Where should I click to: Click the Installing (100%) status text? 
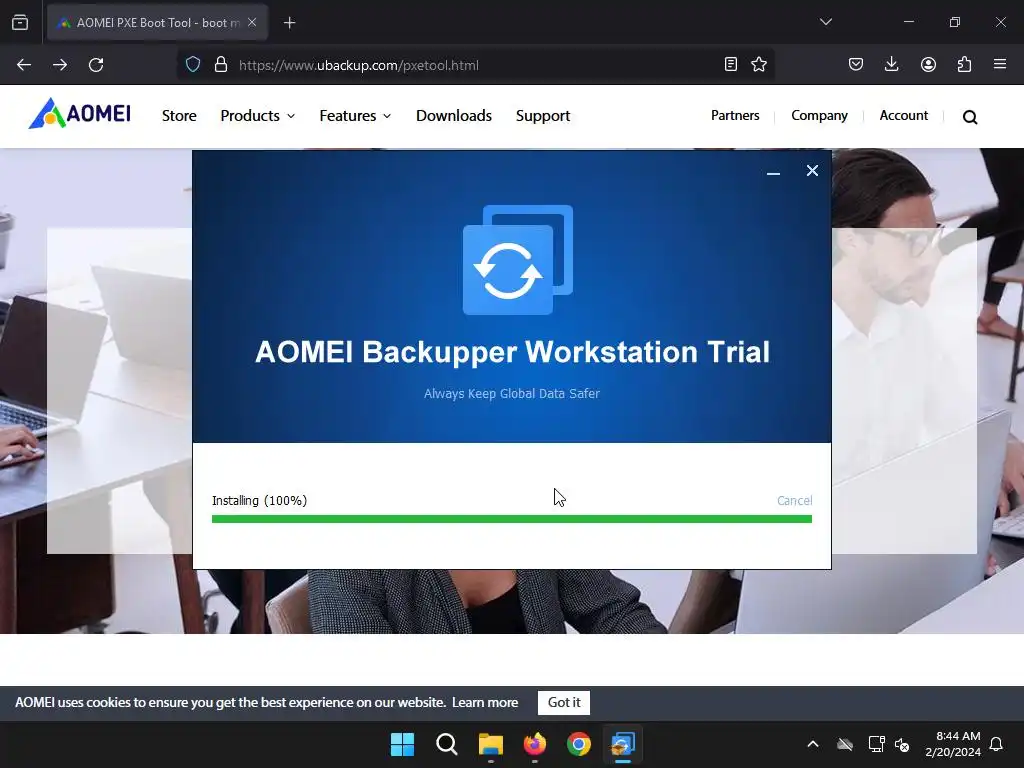tap(259, 501)
